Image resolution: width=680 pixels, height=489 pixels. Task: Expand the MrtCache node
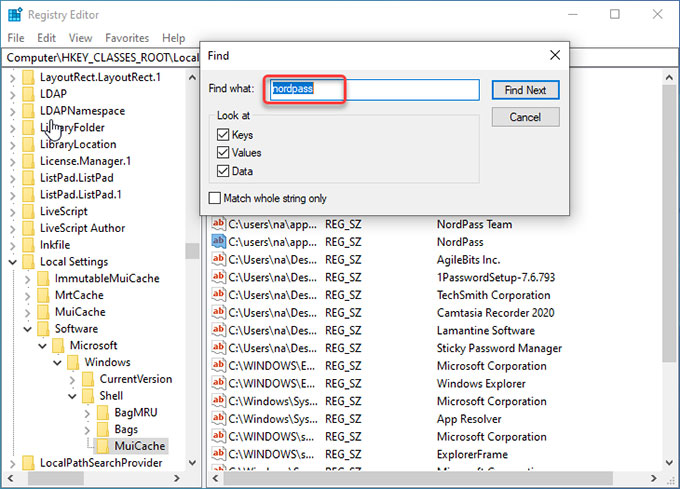(x=27, y=296)
